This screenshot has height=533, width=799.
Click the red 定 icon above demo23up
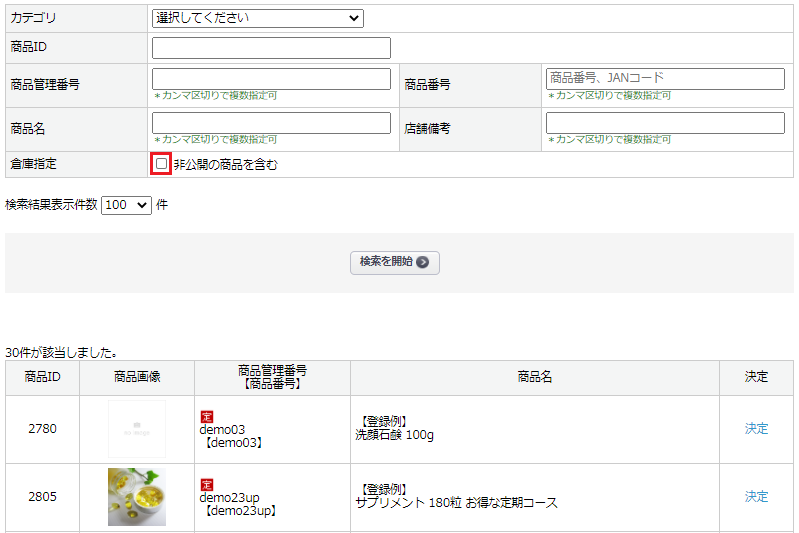click(x=206, y=485)
